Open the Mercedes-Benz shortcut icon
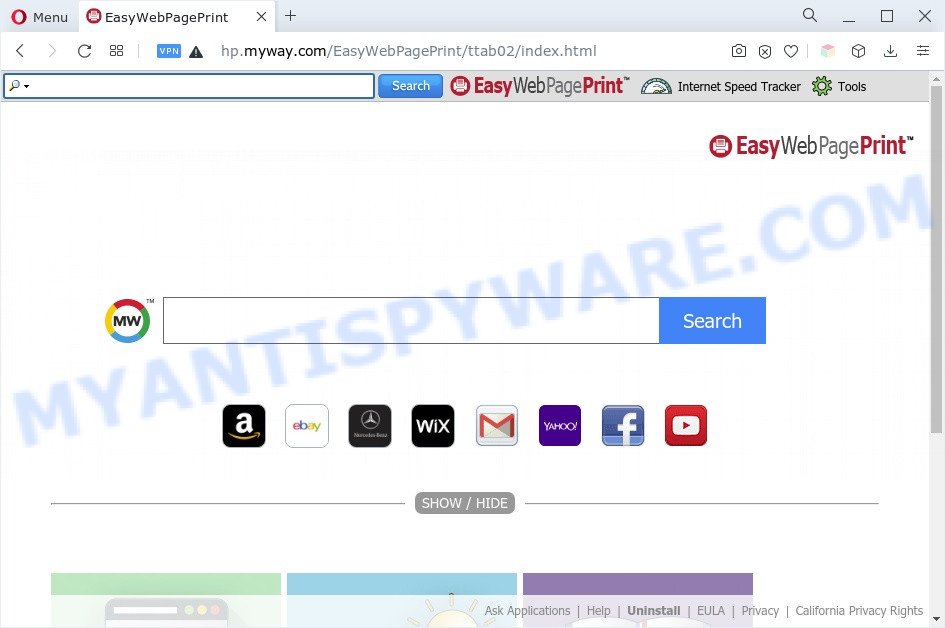Image resolution: width=945 pixels, height=628 pixels. pos(370,426)
